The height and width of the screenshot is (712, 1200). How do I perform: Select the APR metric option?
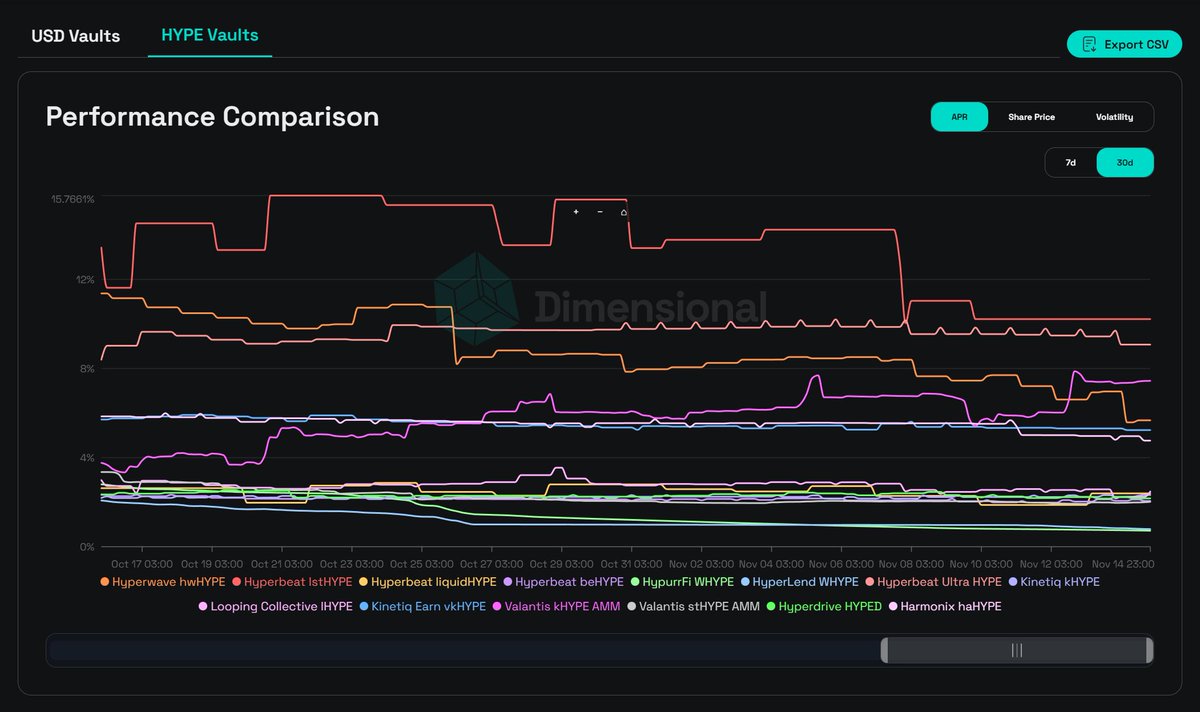[x=959, y=117]
